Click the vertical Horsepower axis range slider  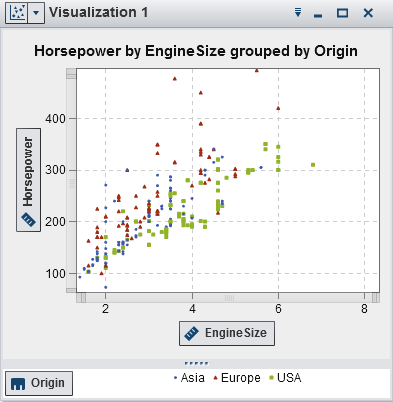click(x=71, y=181)
